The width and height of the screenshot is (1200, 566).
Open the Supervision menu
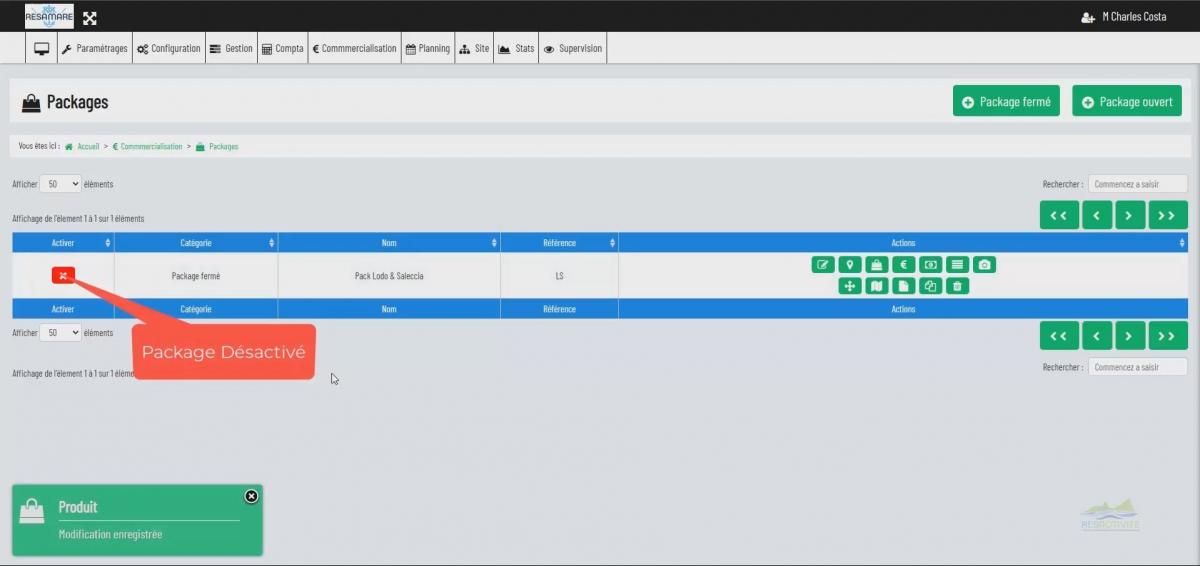(x=573, y=48)
